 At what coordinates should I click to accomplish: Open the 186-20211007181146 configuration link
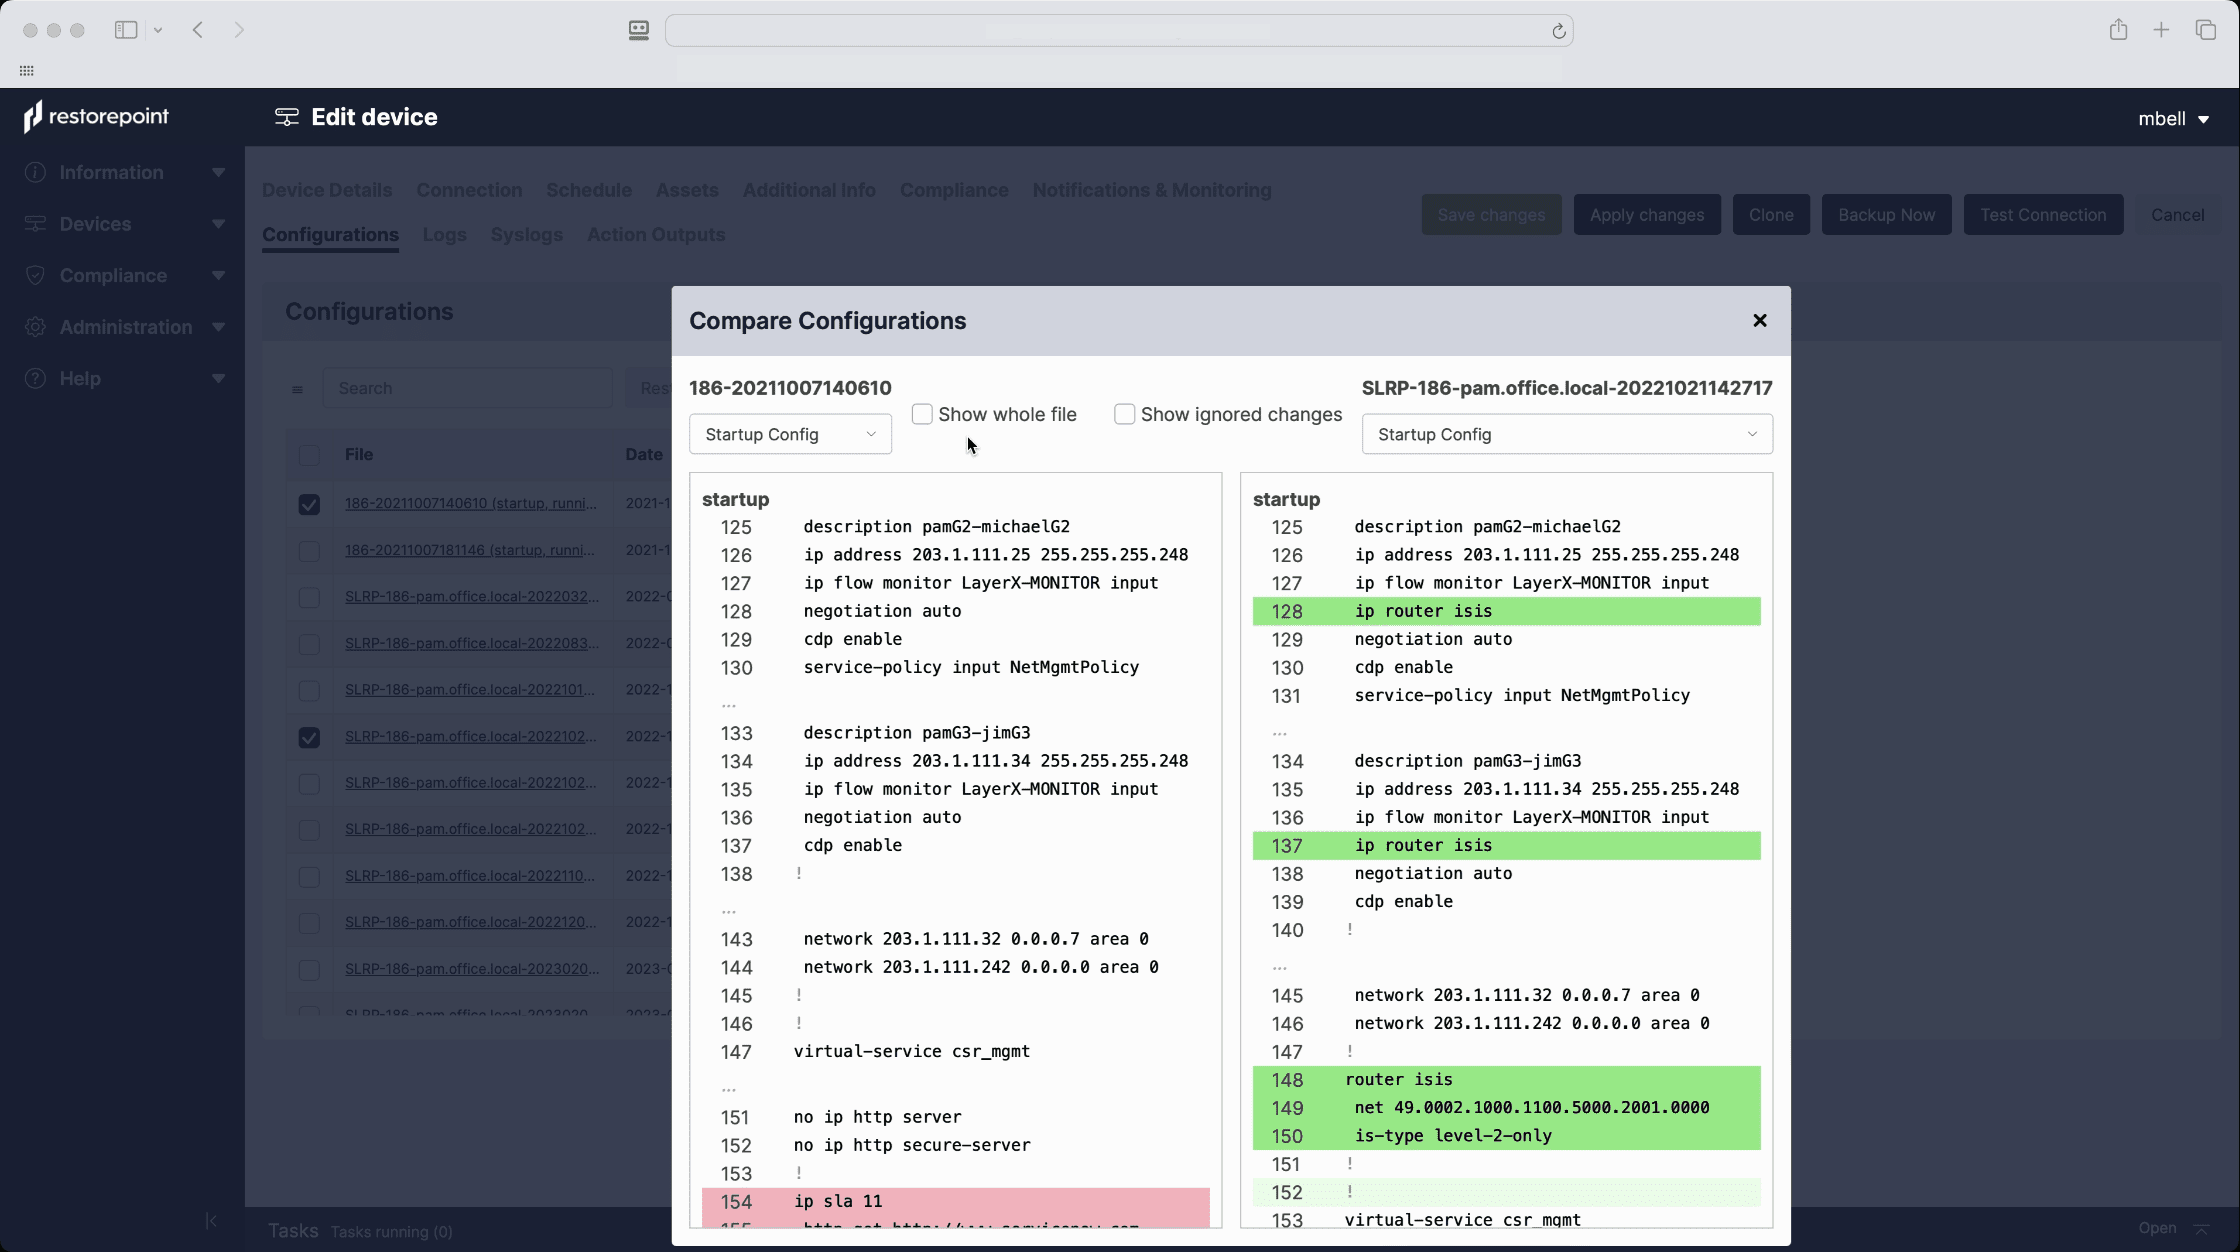click(470, 550)
